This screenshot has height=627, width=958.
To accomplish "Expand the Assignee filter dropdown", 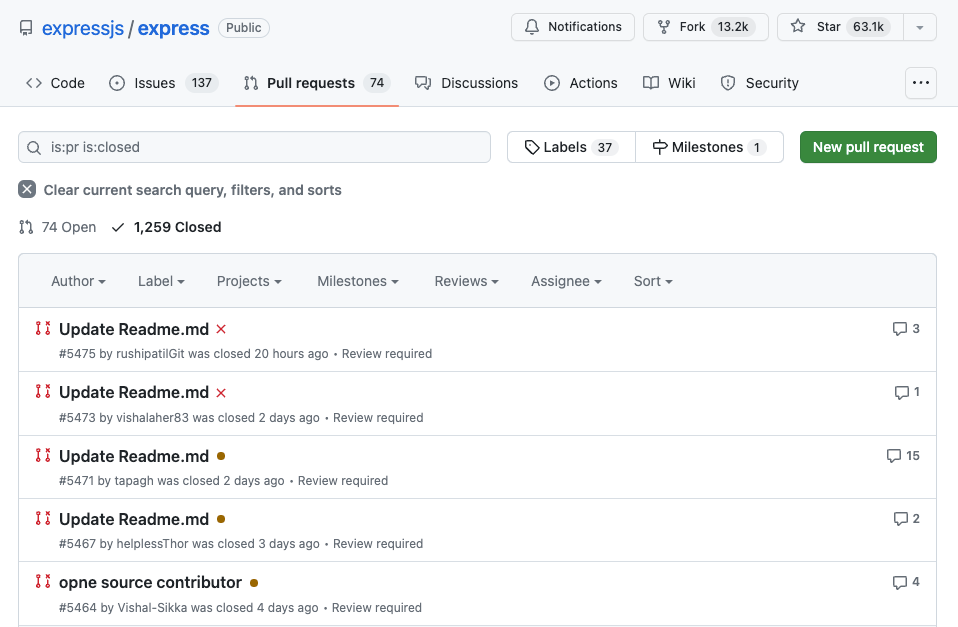I will (566, 281).
